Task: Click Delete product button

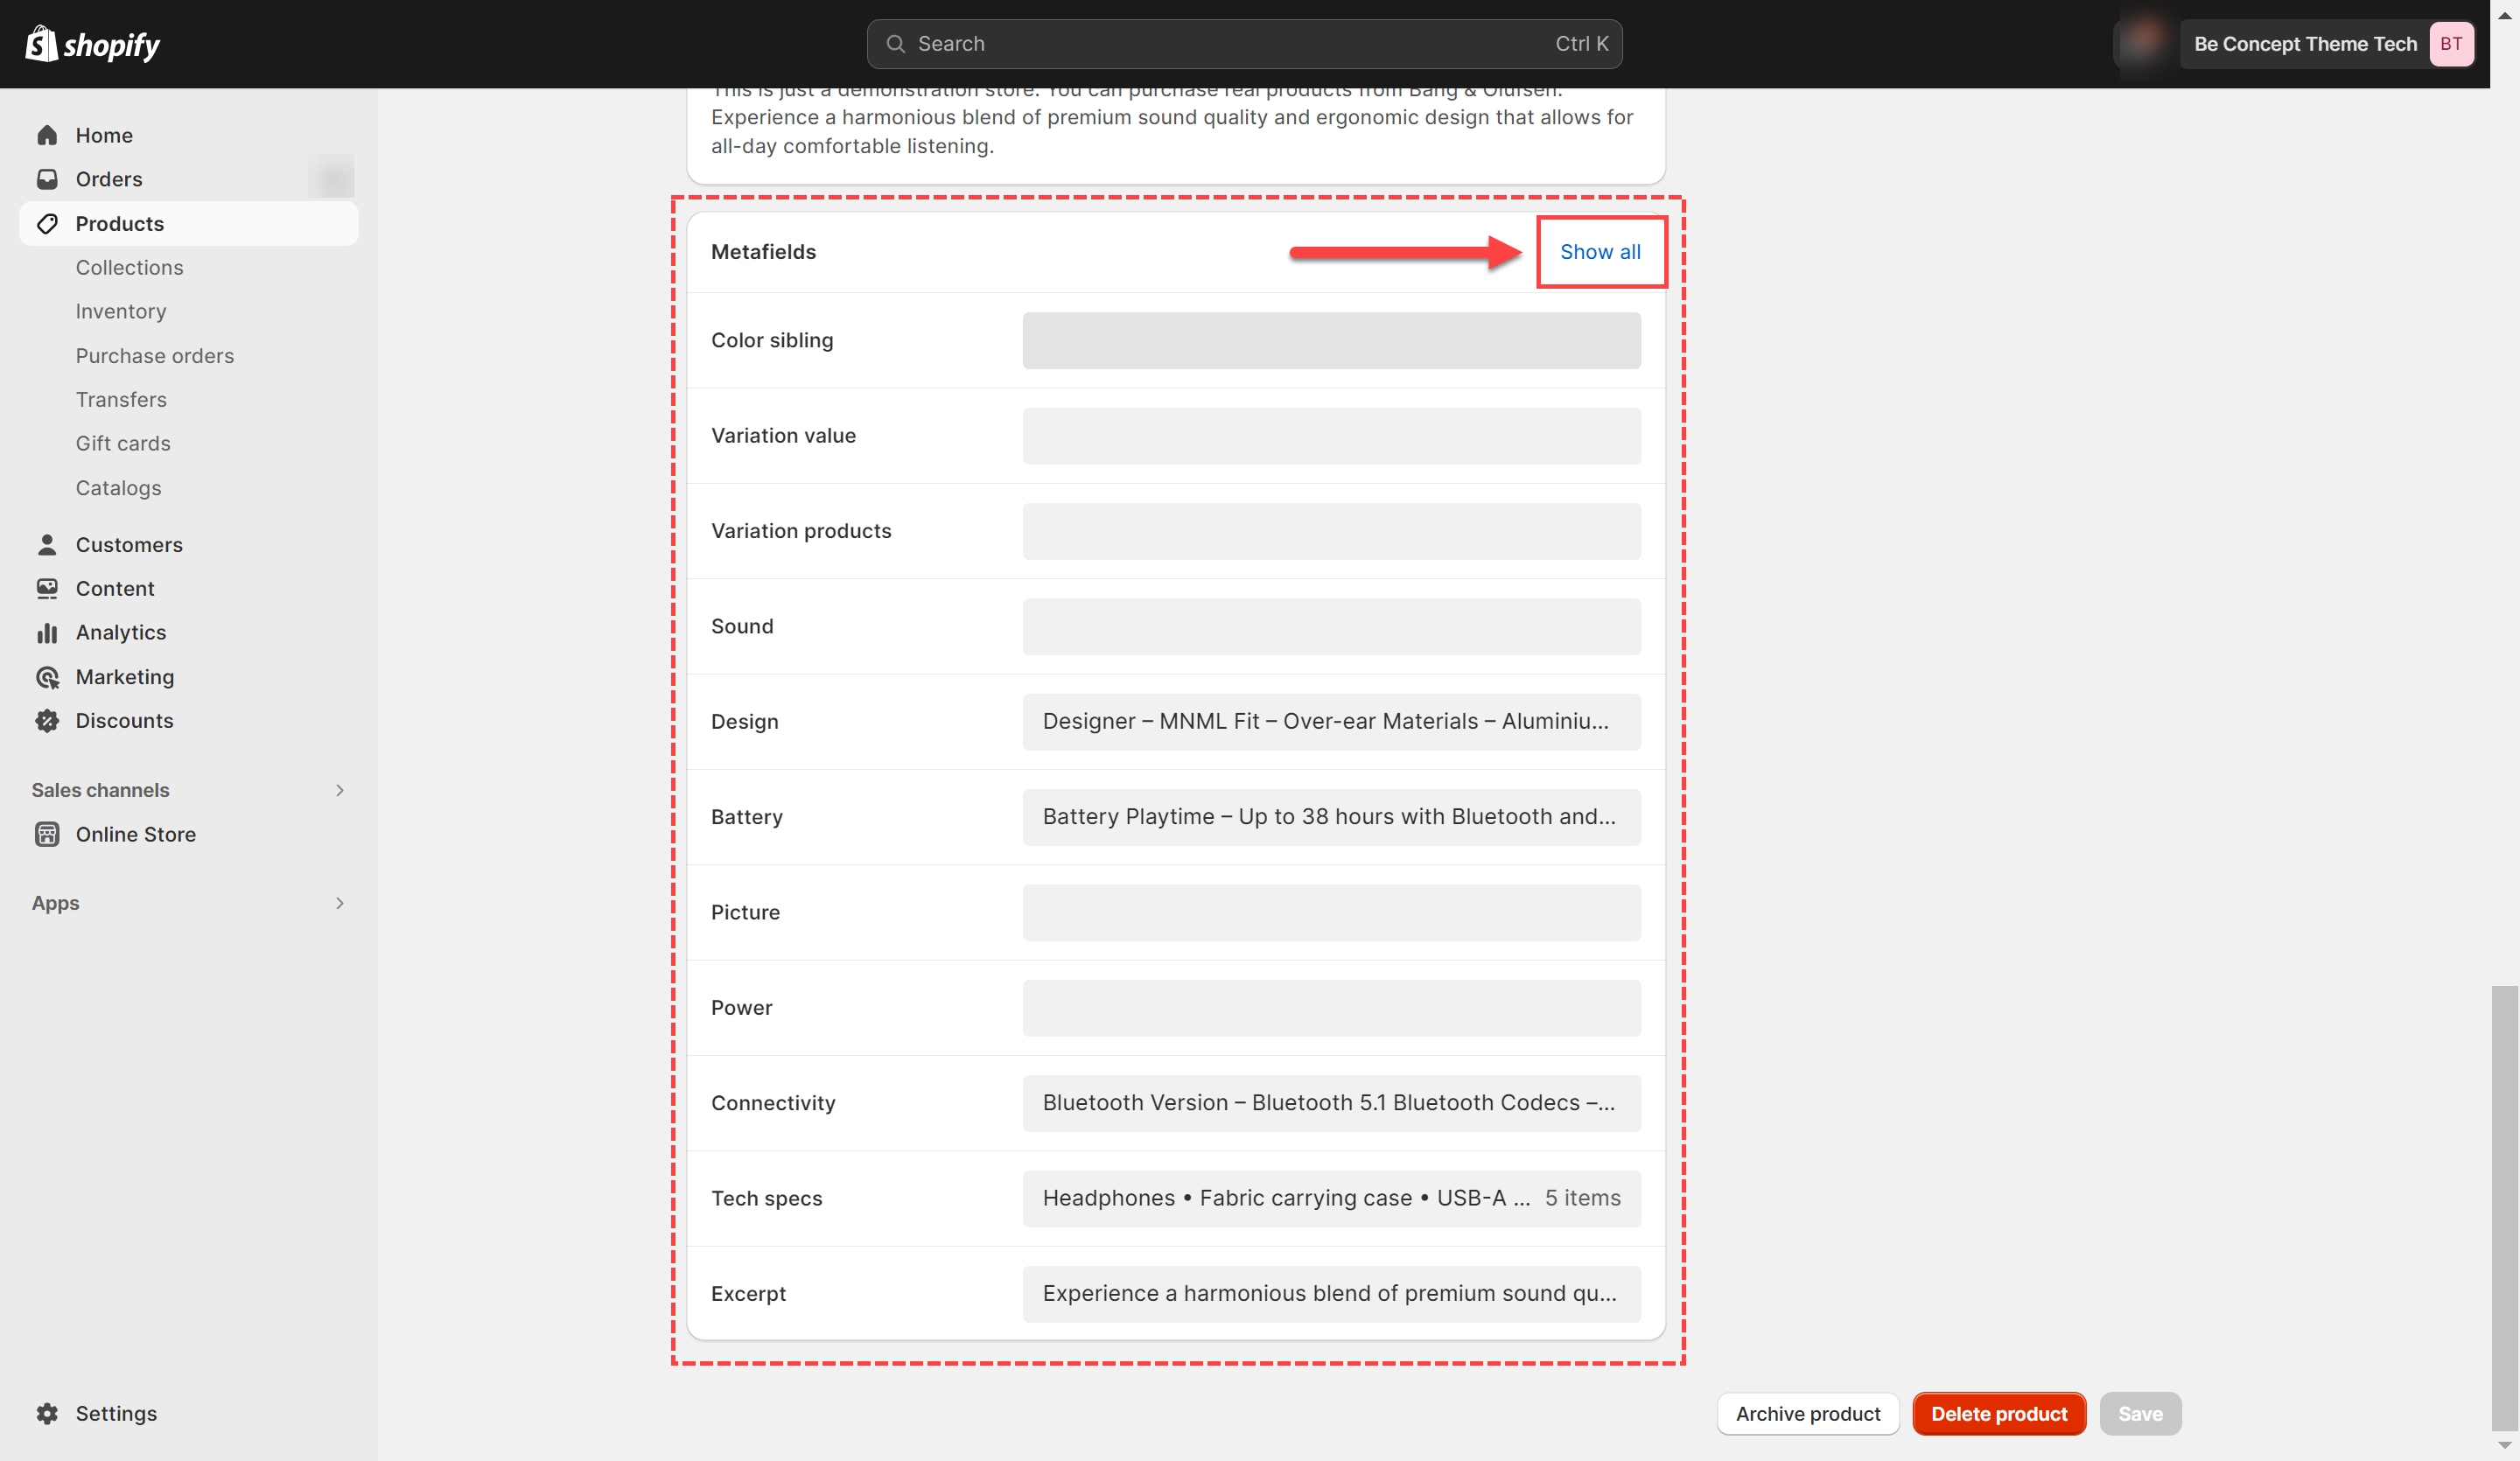Action: 1999,1413
